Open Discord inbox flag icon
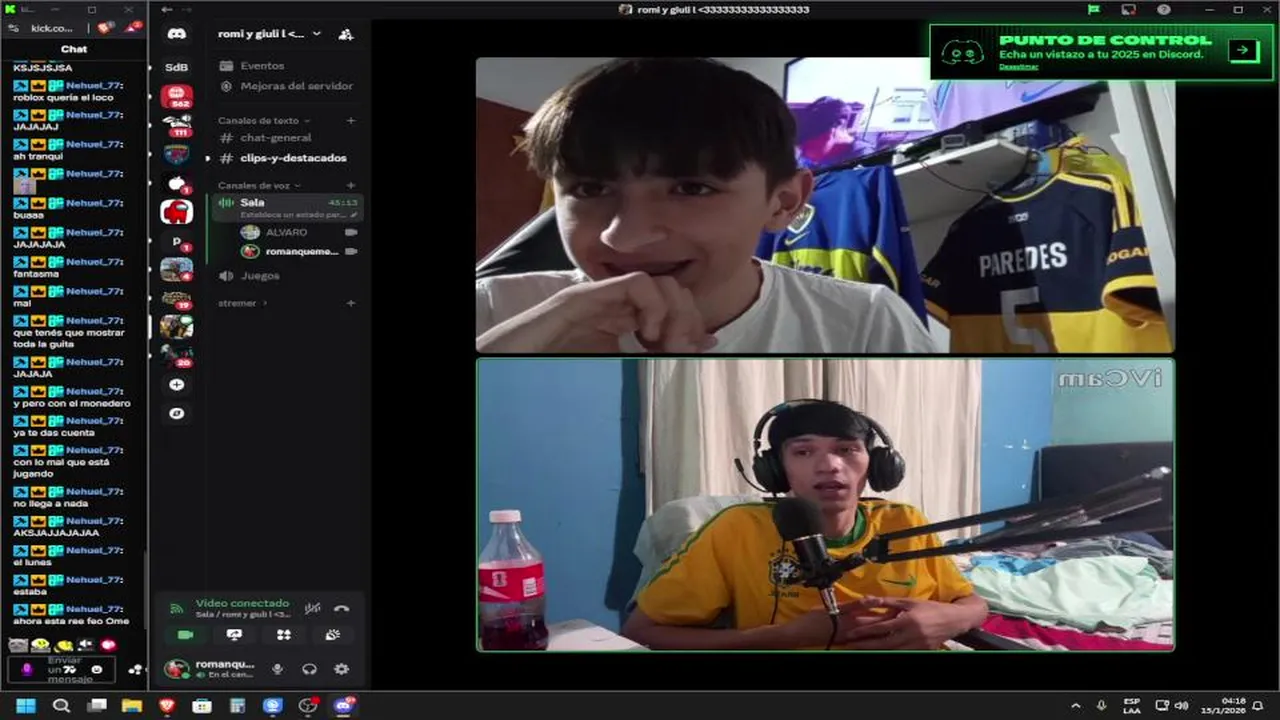The image size is (1280, 720). click(1095, 9)
